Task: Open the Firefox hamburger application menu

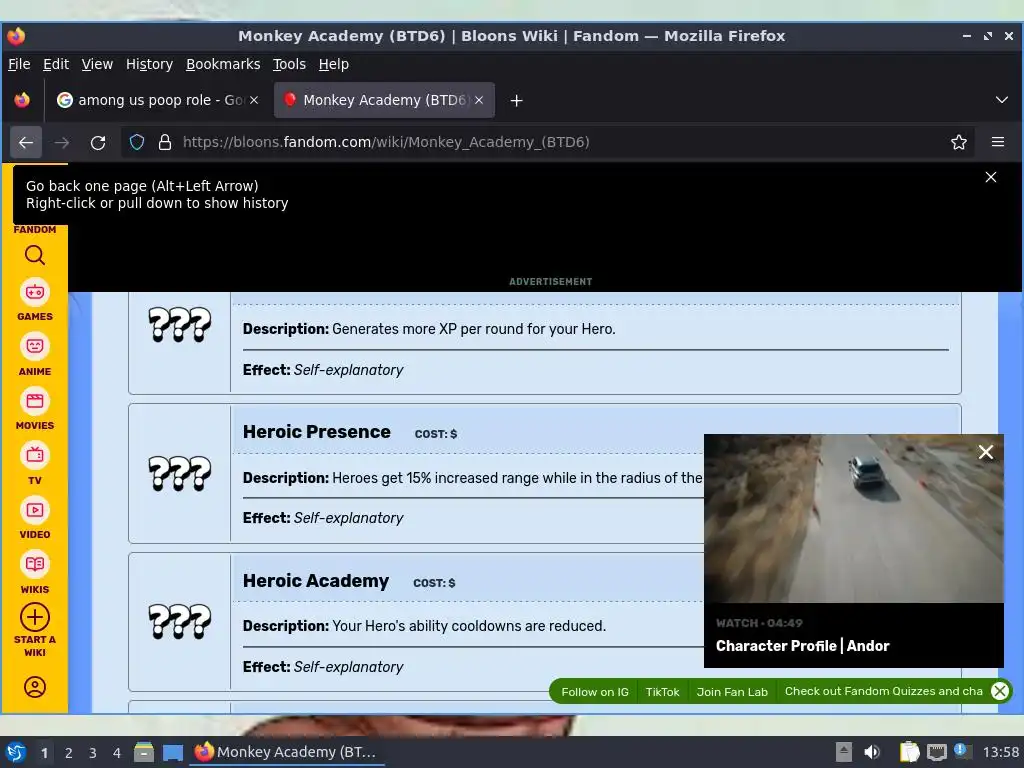Action: 997,142
